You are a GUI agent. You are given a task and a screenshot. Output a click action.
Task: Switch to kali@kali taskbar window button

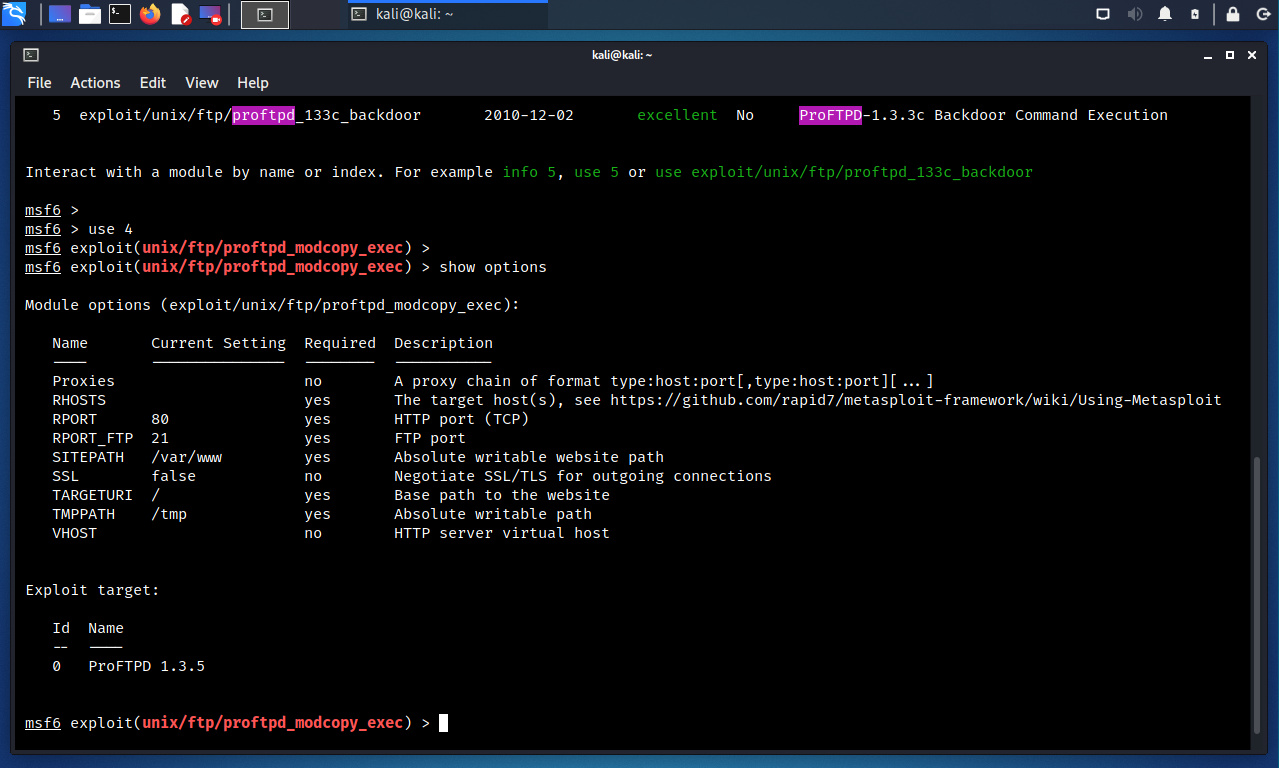pyautogui.click(x=447, y=14)
